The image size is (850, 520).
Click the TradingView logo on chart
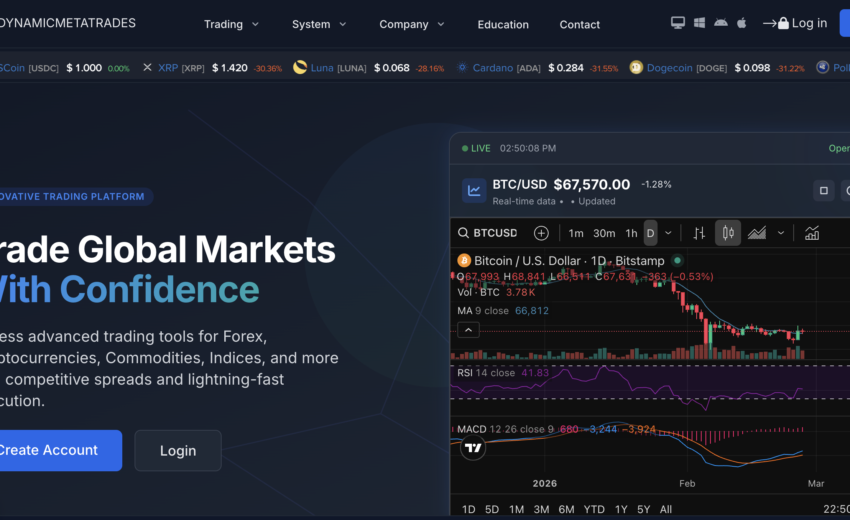pyautogui.click(x=472, y=449)
